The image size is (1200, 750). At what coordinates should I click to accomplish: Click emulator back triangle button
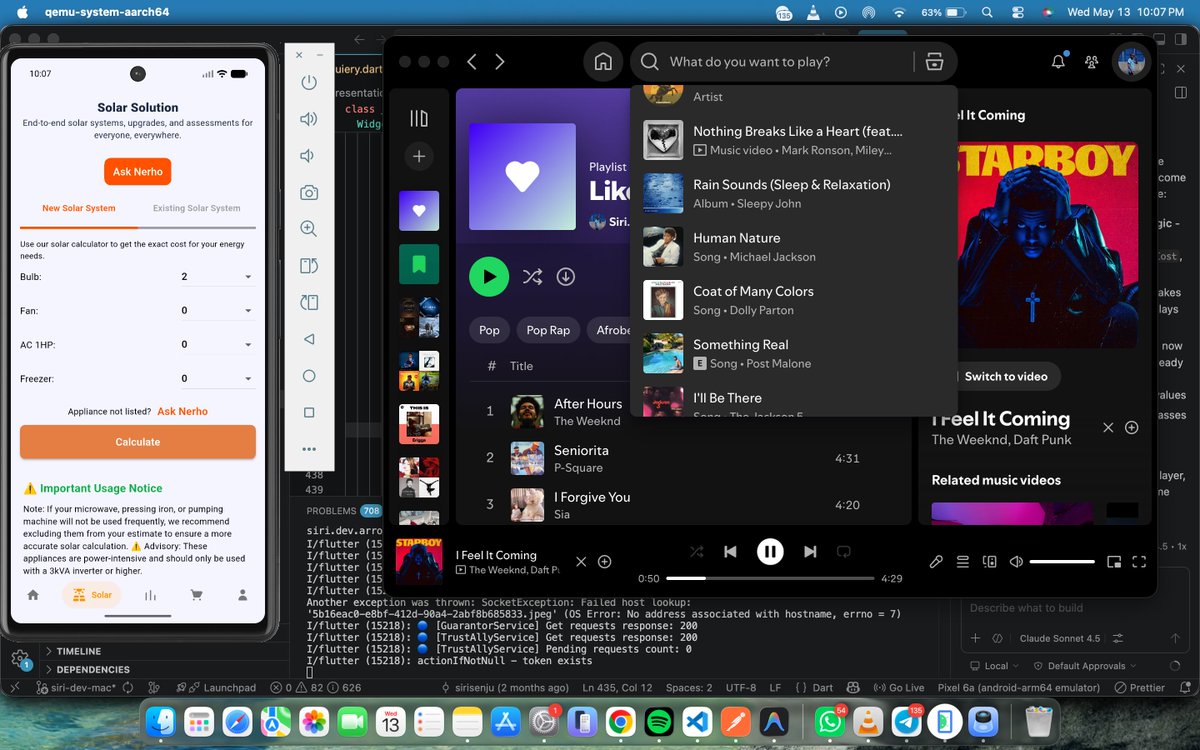[x=309, y=339]
